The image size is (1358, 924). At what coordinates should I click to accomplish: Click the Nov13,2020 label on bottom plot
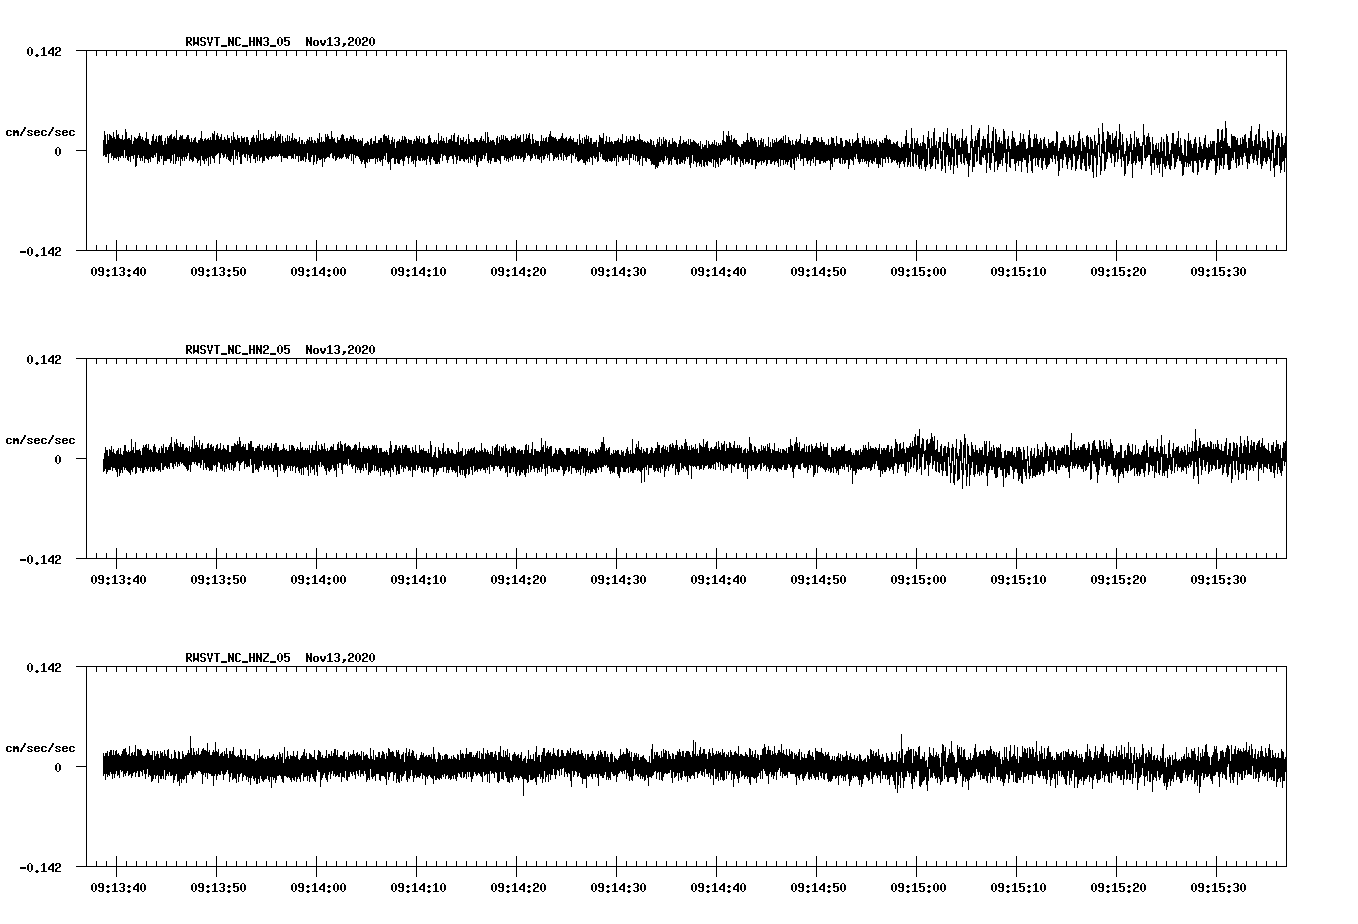click(x=339, y=657)
